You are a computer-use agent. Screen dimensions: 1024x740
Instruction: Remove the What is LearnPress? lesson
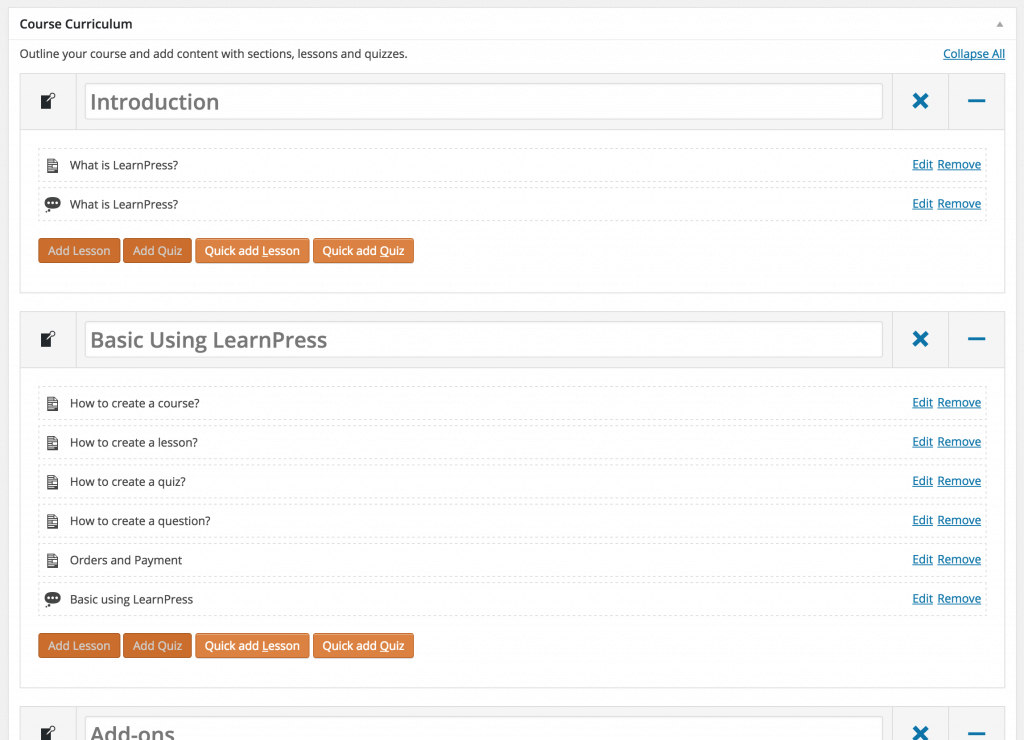(x=959, y=165)
